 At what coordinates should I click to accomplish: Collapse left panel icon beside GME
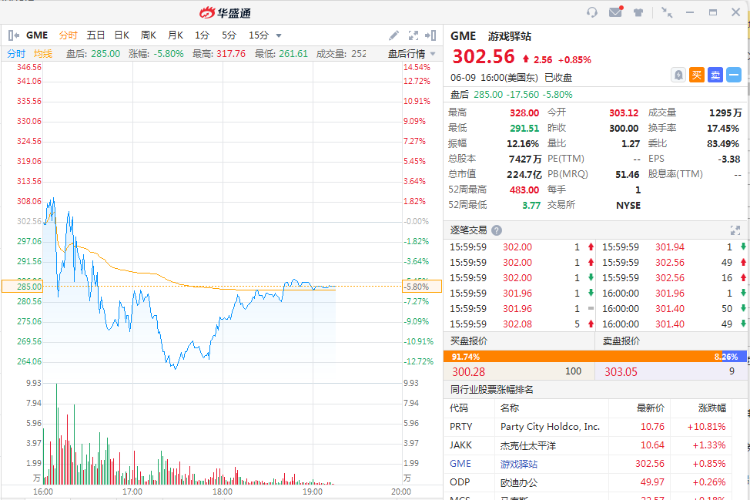point(13,35)
